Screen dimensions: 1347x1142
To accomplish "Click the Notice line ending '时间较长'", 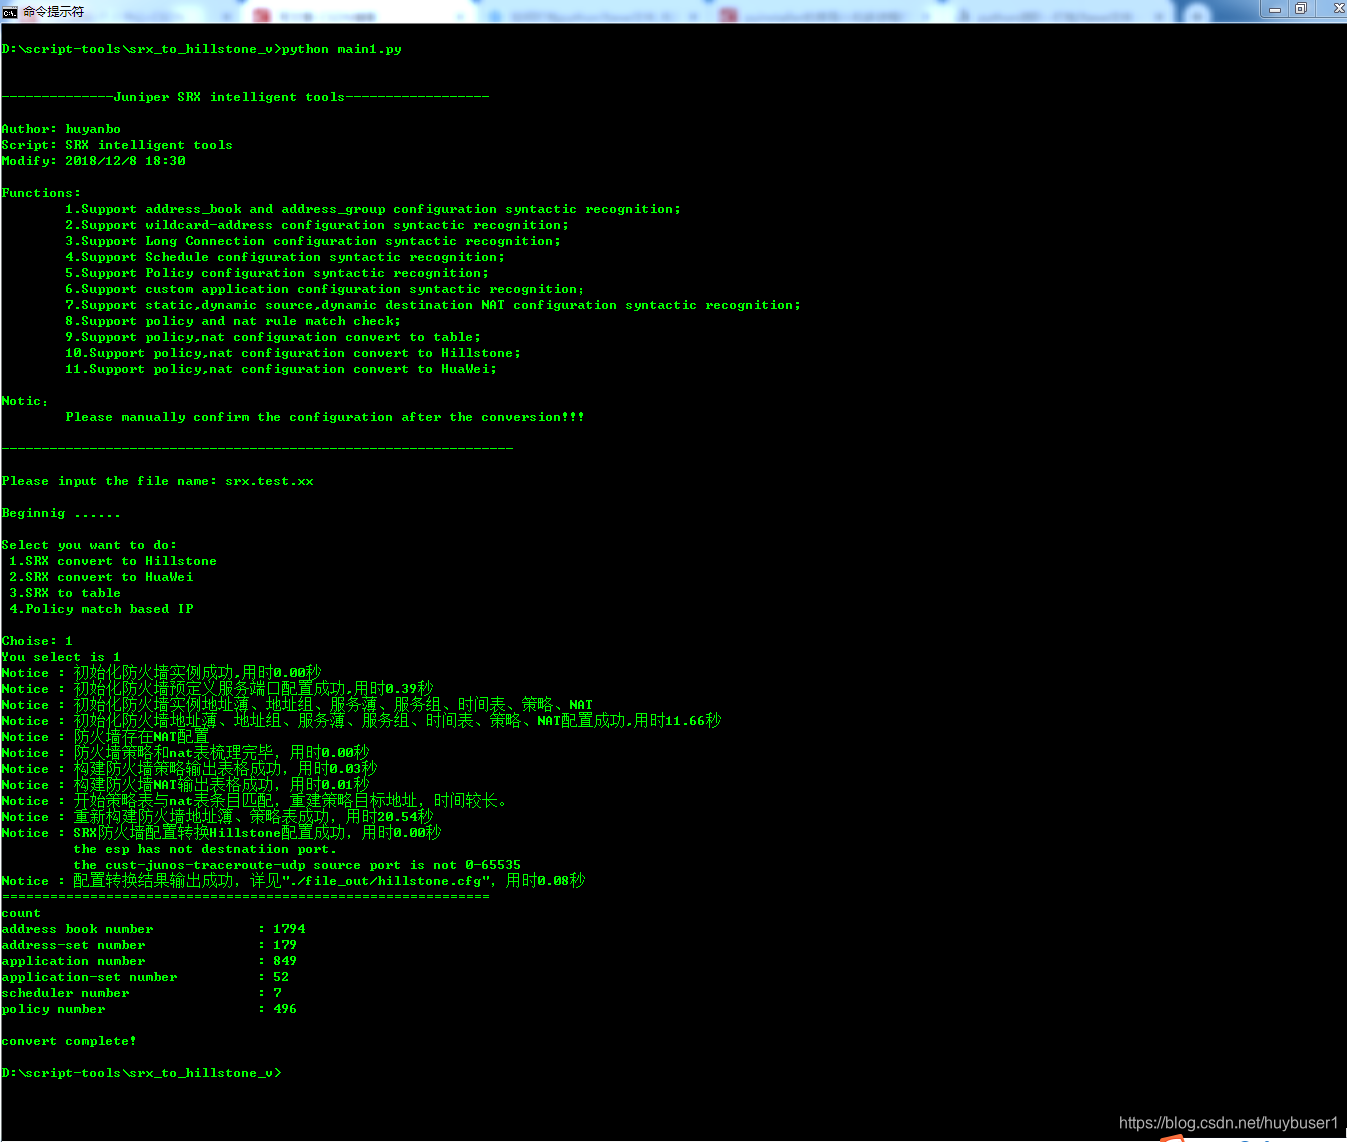I will 256,801.
